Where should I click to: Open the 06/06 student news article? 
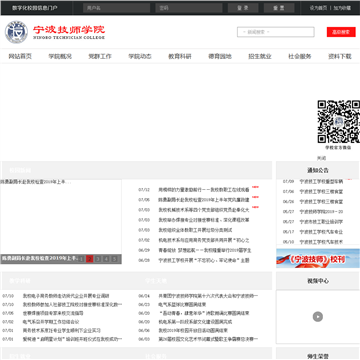(x=193, y=330)
